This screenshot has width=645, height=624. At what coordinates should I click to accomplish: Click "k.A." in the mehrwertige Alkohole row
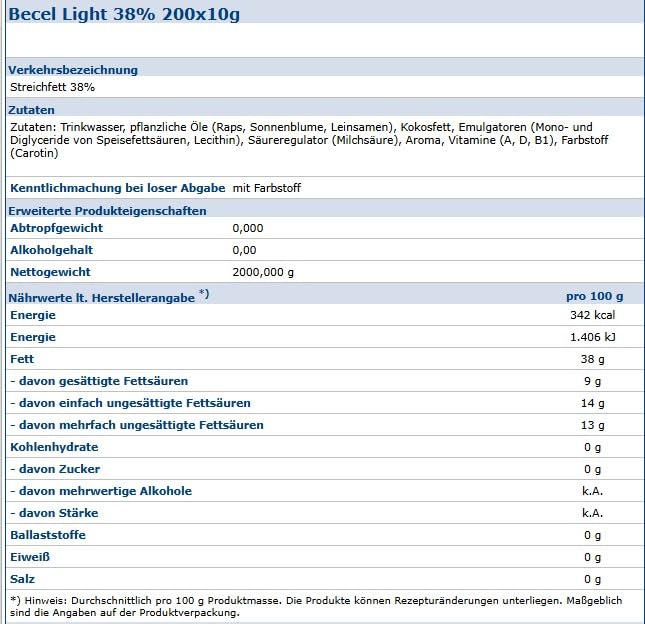pyautogui.click(x=592, y=491)
